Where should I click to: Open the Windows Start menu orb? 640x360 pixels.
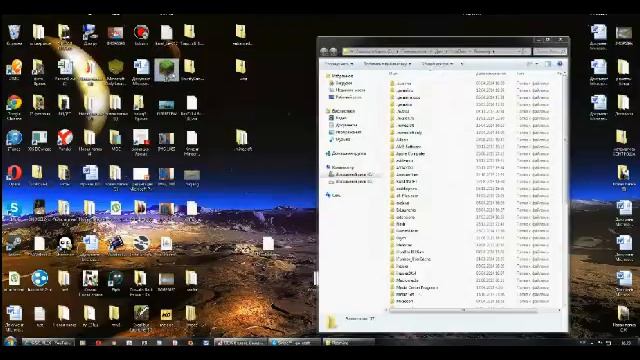coord(10,342)
